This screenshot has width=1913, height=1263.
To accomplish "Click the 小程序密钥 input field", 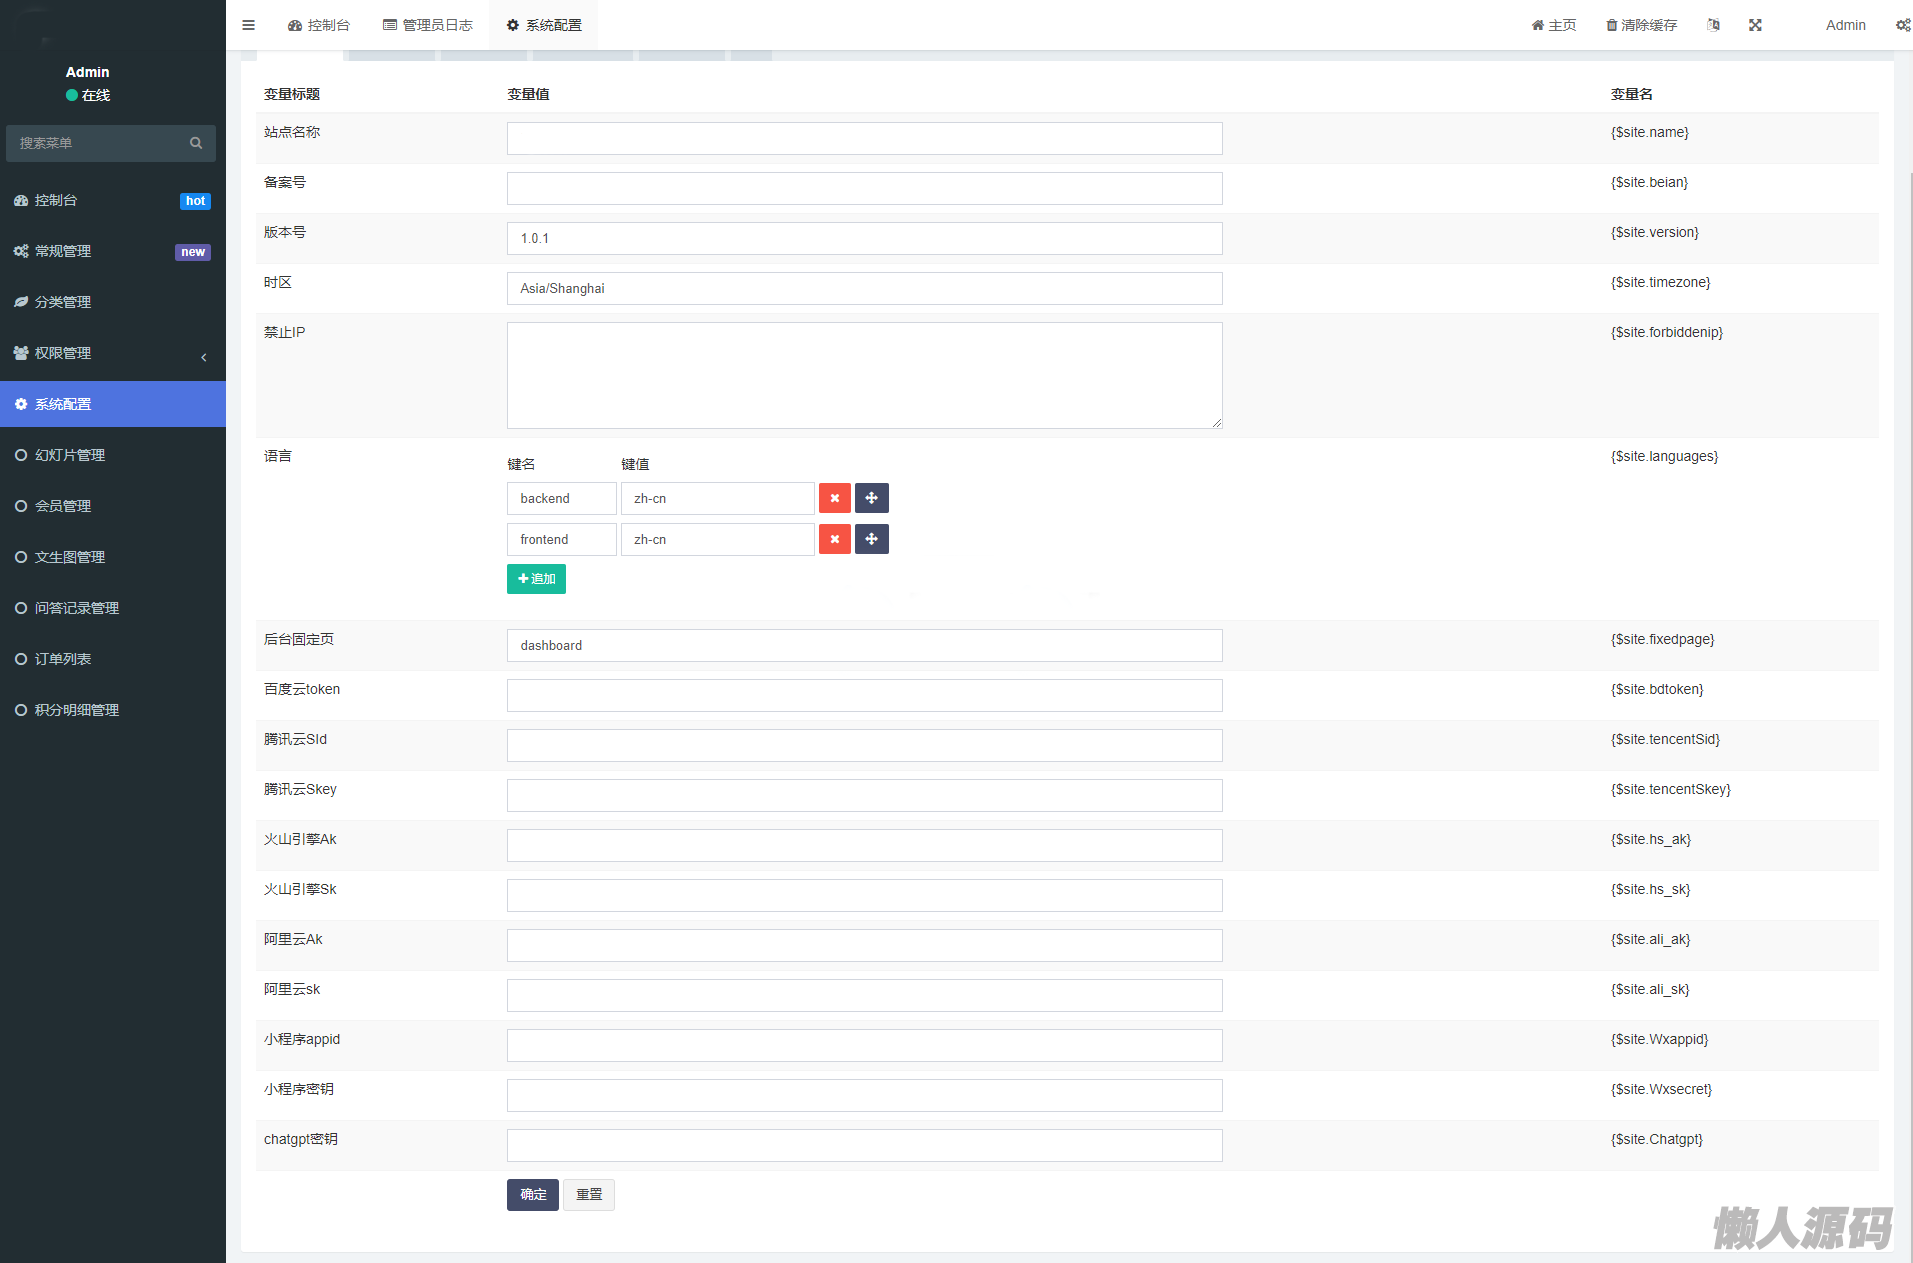I will [x=865, y=1095].
